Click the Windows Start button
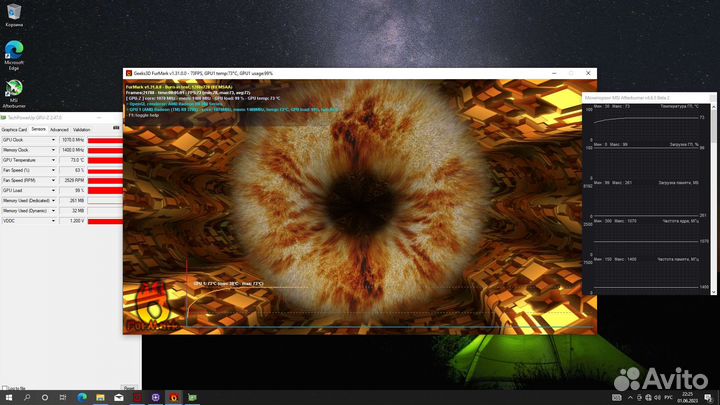Image resolution: width=720 pixels, height=405 pixels. tap(8, 397)
